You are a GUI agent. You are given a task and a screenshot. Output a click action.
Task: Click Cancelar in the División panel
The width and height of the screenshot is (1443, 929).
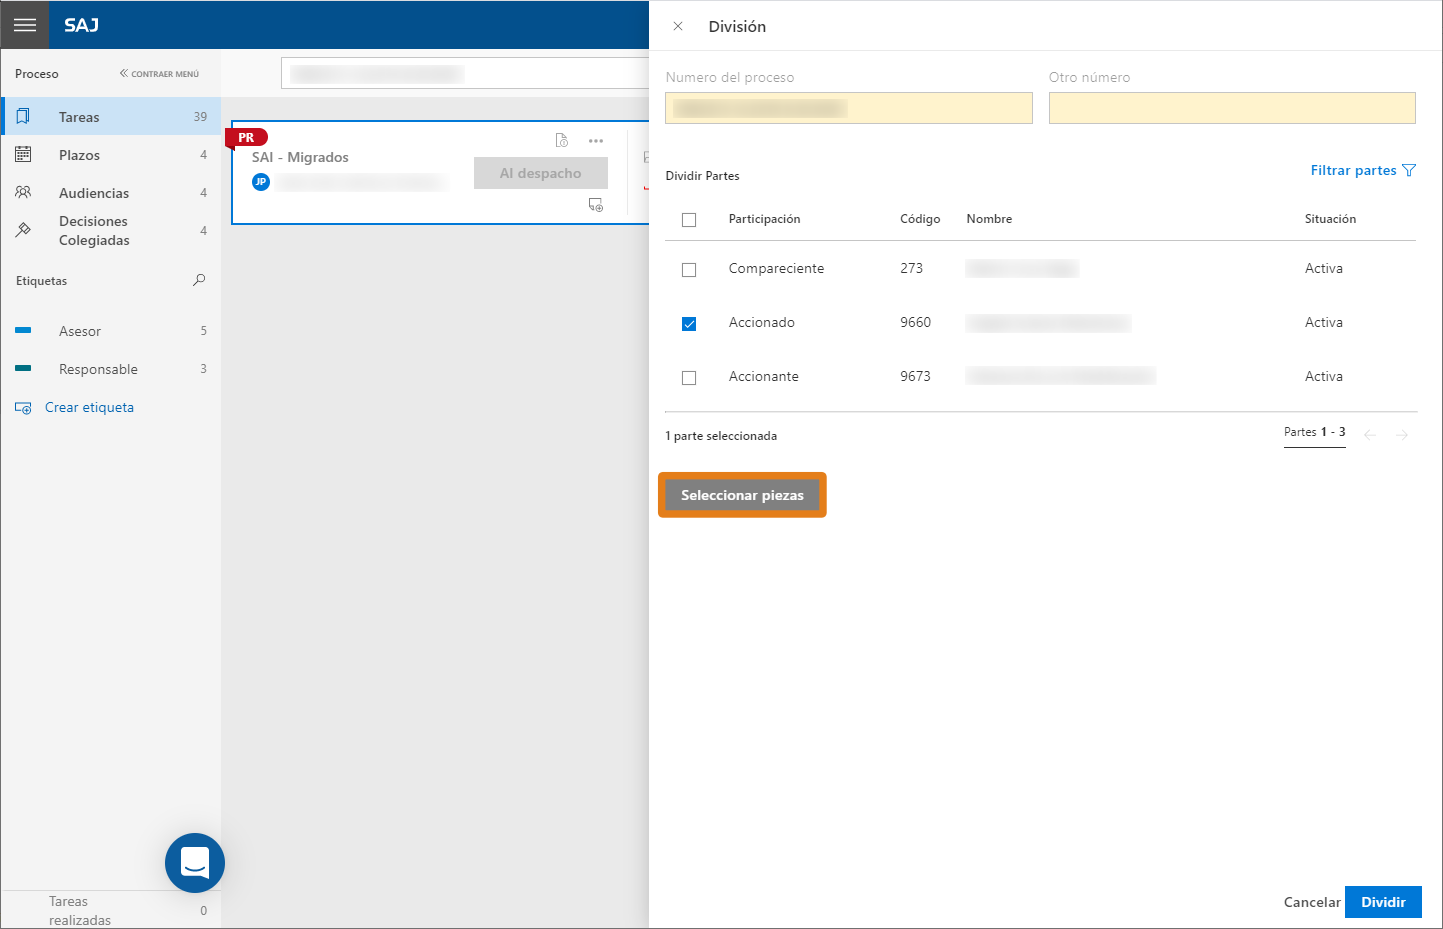1312,902
